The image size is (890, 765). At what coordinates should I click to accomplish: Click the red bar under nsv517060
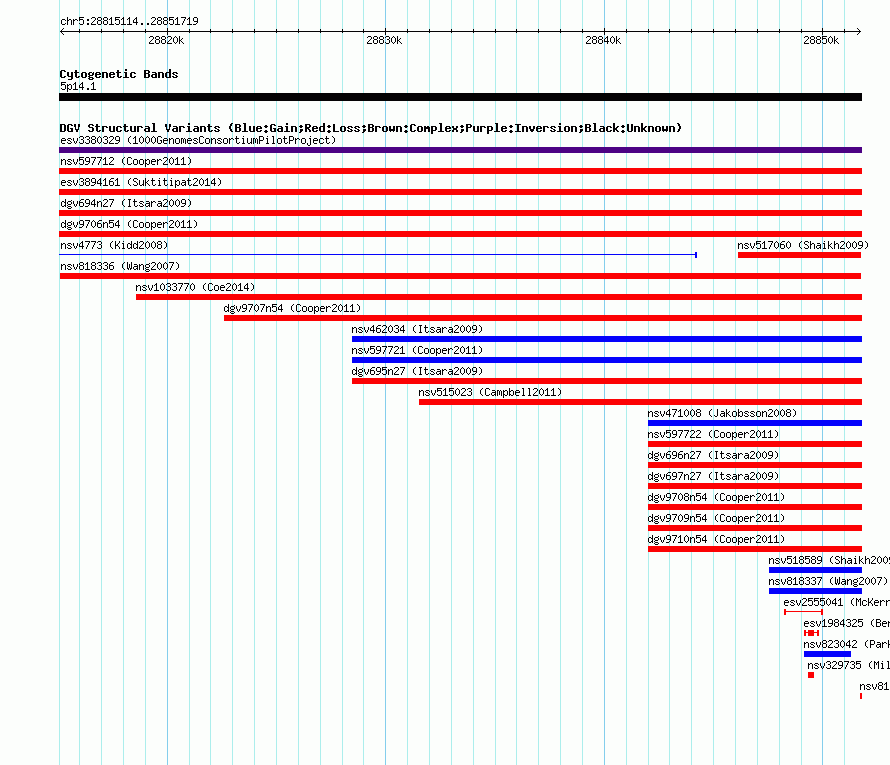click(799, 255)
